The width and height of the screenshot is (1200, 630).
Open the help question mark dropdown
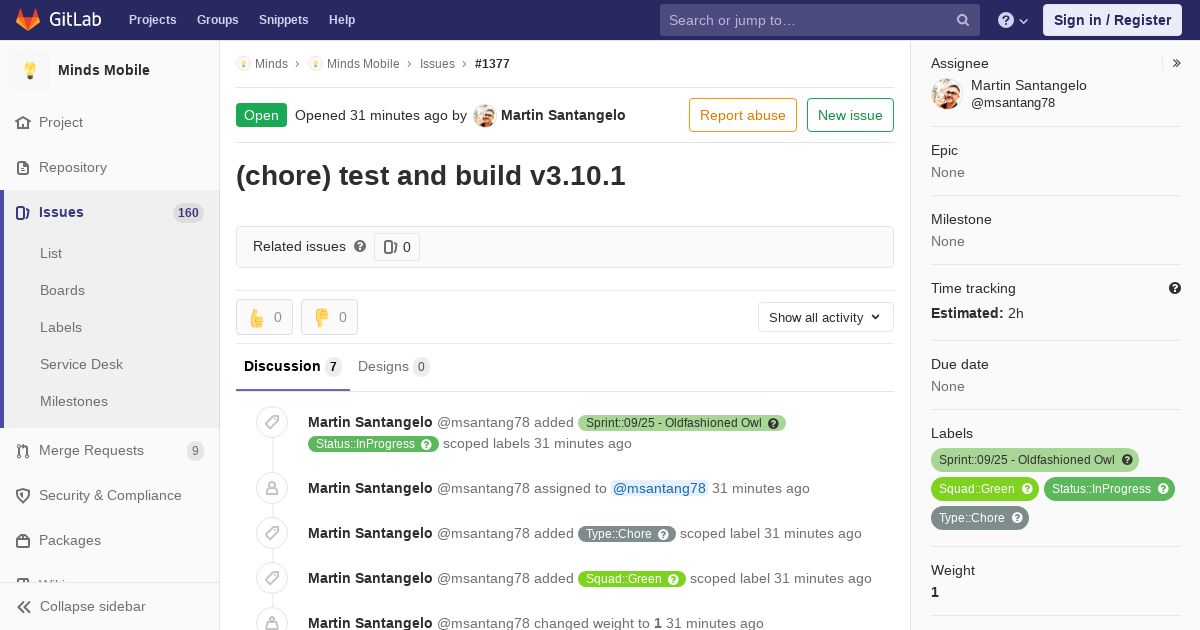click(x=1013, y=20)
